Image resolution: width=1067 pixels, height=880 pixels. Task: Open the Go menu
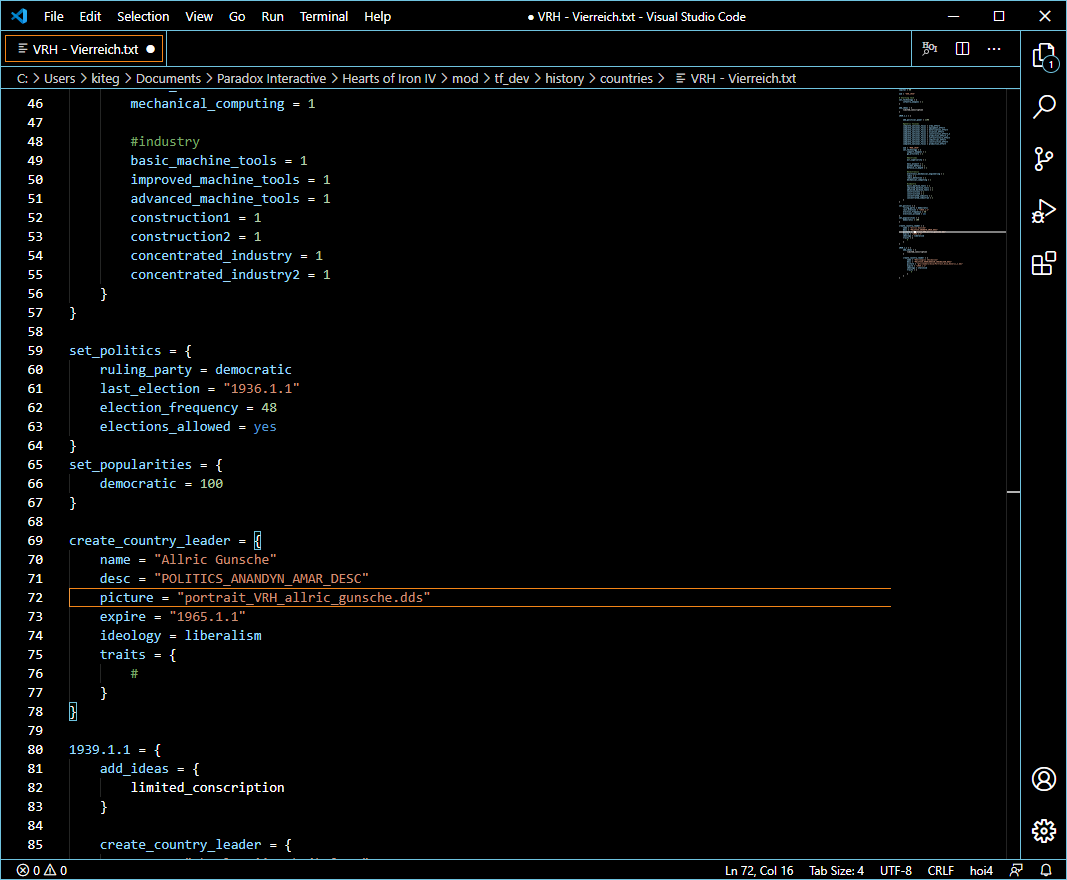click(x=237, y=16)
